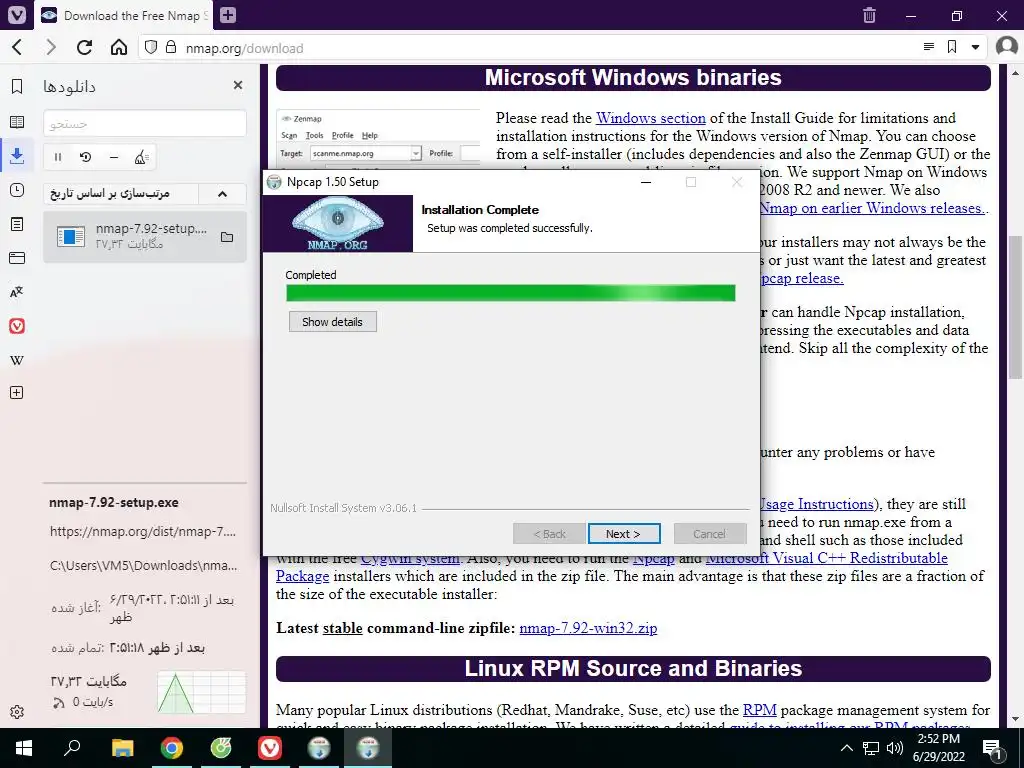Click Show details in Npcap setup
This screenshot has width=1024, height=768.
332,321
